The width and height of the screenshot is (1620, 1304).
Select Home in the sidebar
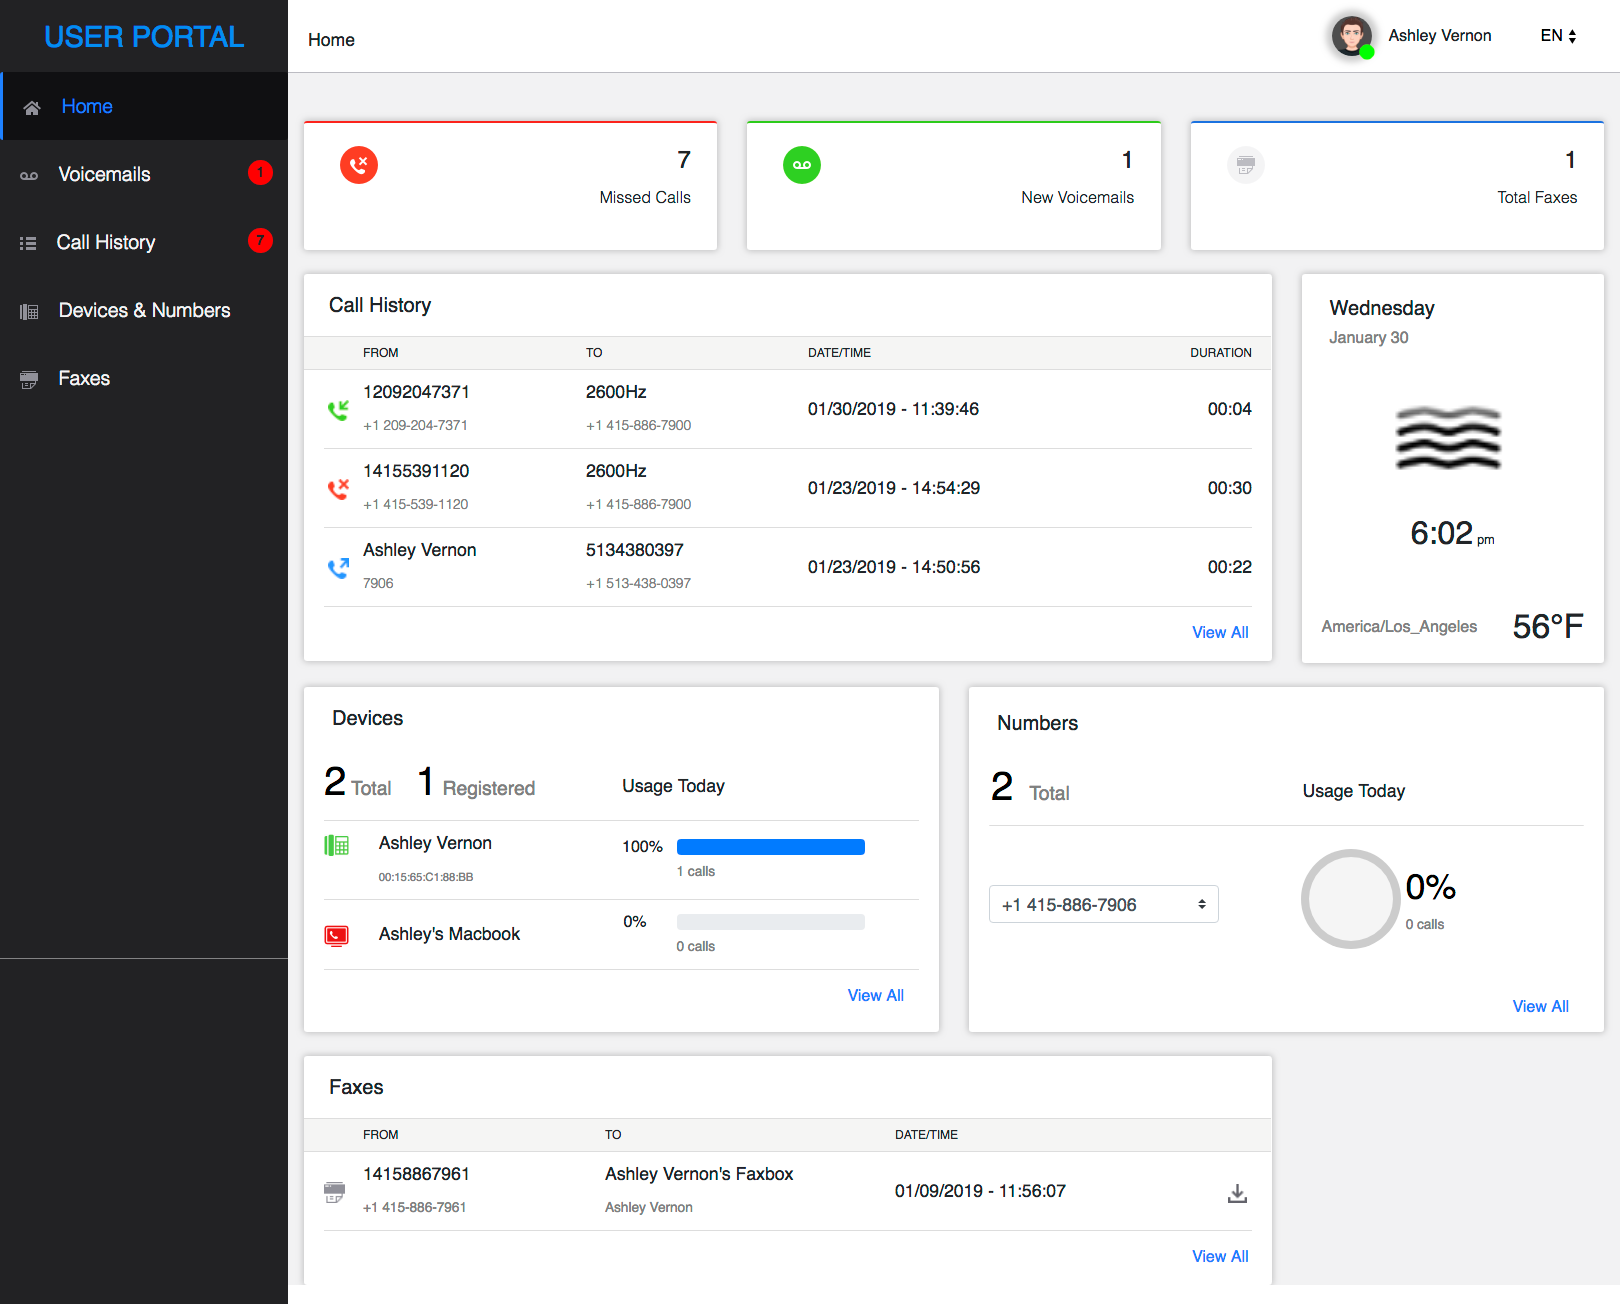[x=30, y=106]
